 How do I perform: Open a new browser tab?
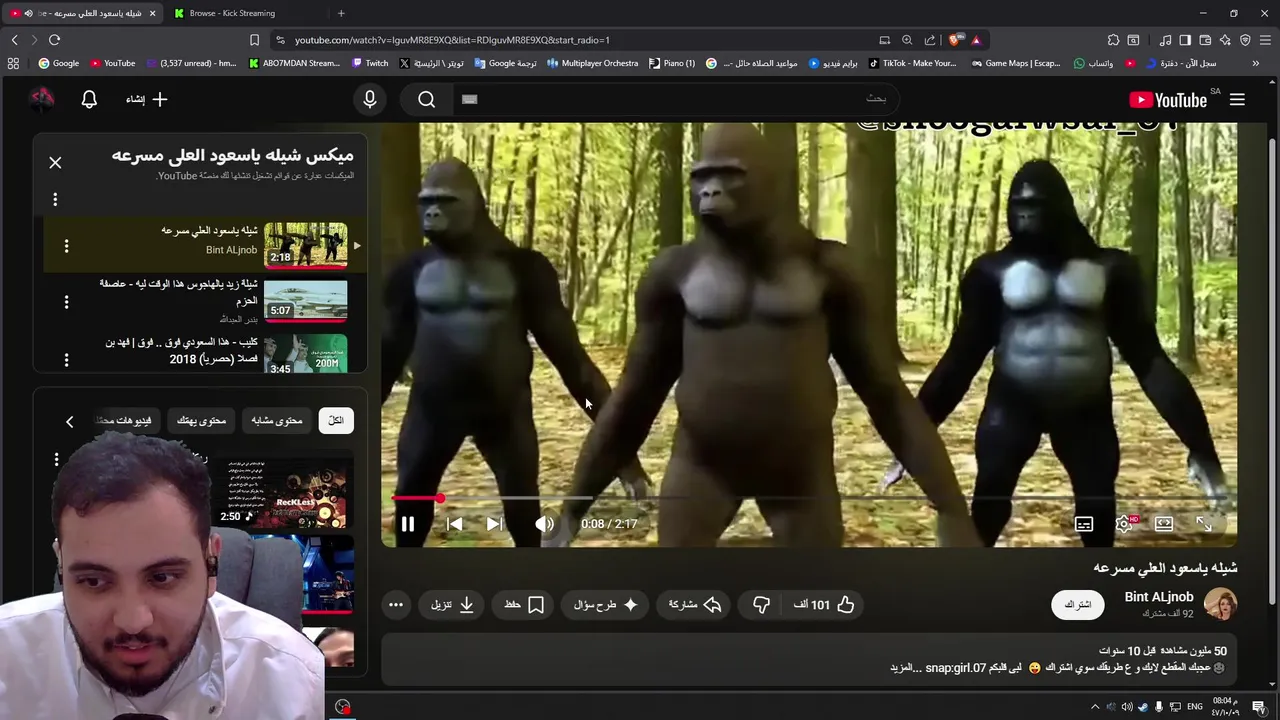341,13
